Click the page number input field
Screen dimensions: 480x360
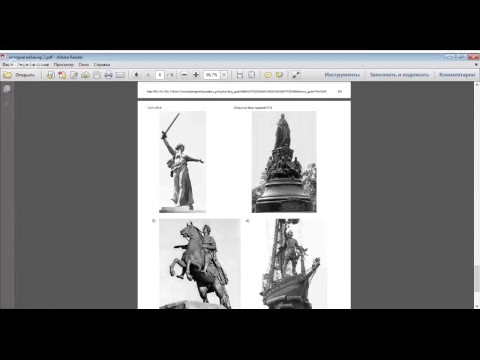click(x=160, y=75)
